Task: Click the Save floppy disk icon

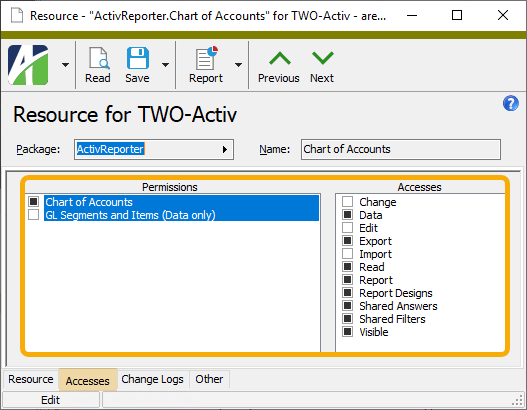Action: 137,58
